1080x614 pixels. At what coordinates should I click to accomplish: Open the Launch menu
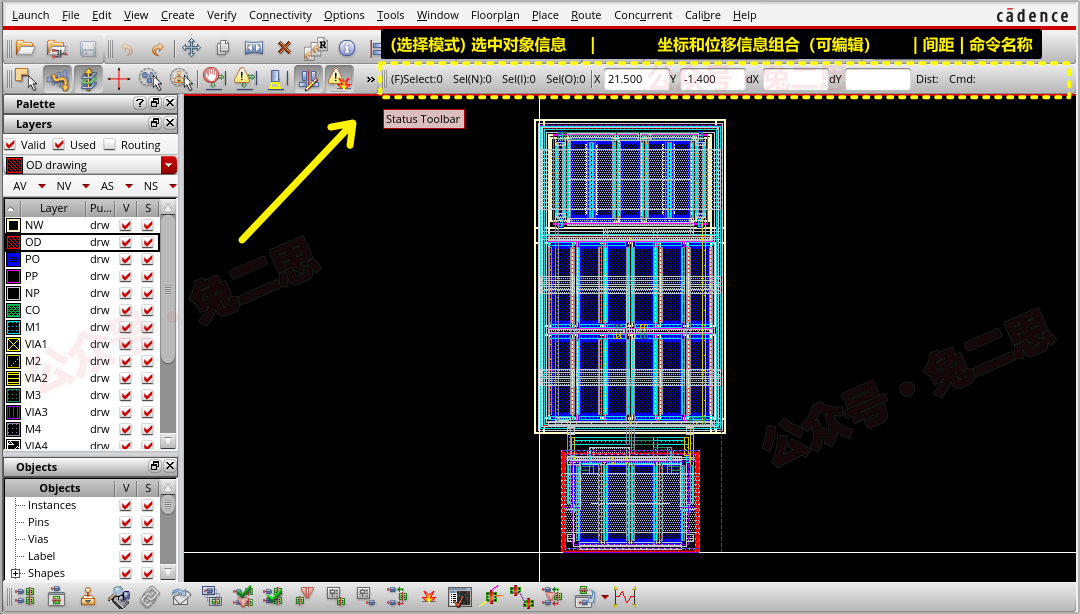pyautogui.click(x=31, y=15)
